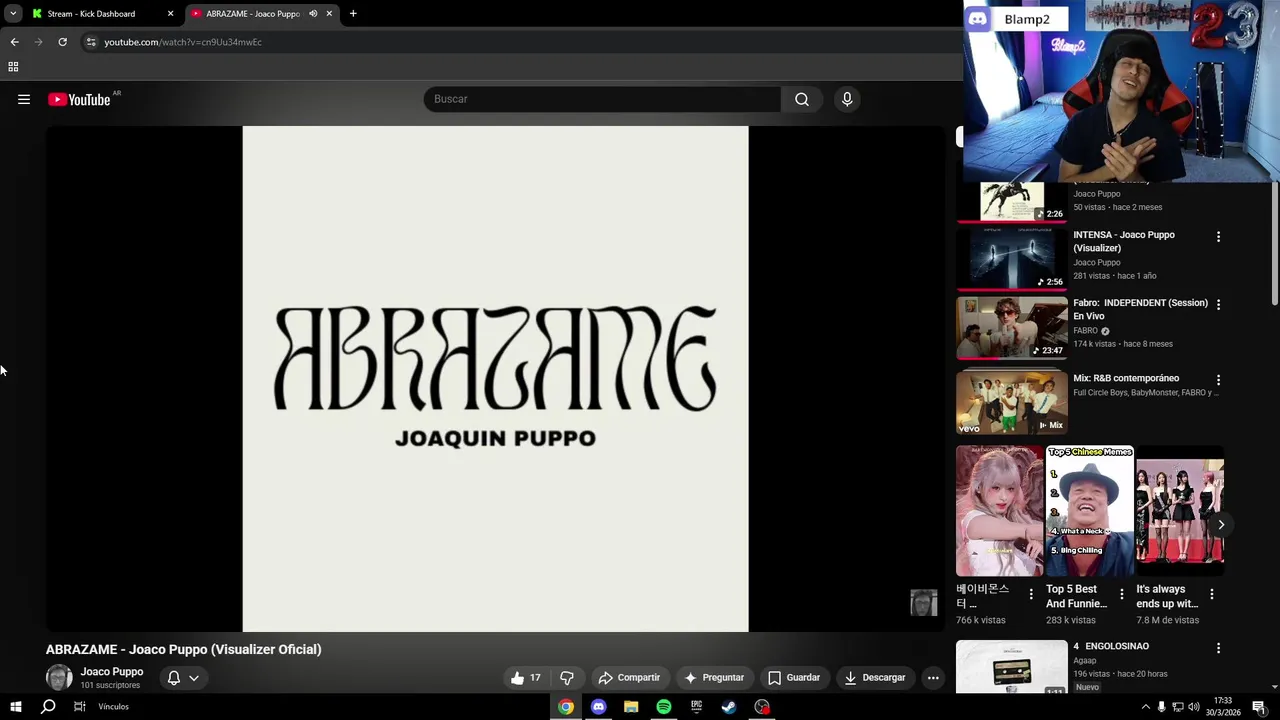Open the INTENSA visualizer thumbnail
The width and height of the screenshot is (1280, 720).
pos(1012,260)
